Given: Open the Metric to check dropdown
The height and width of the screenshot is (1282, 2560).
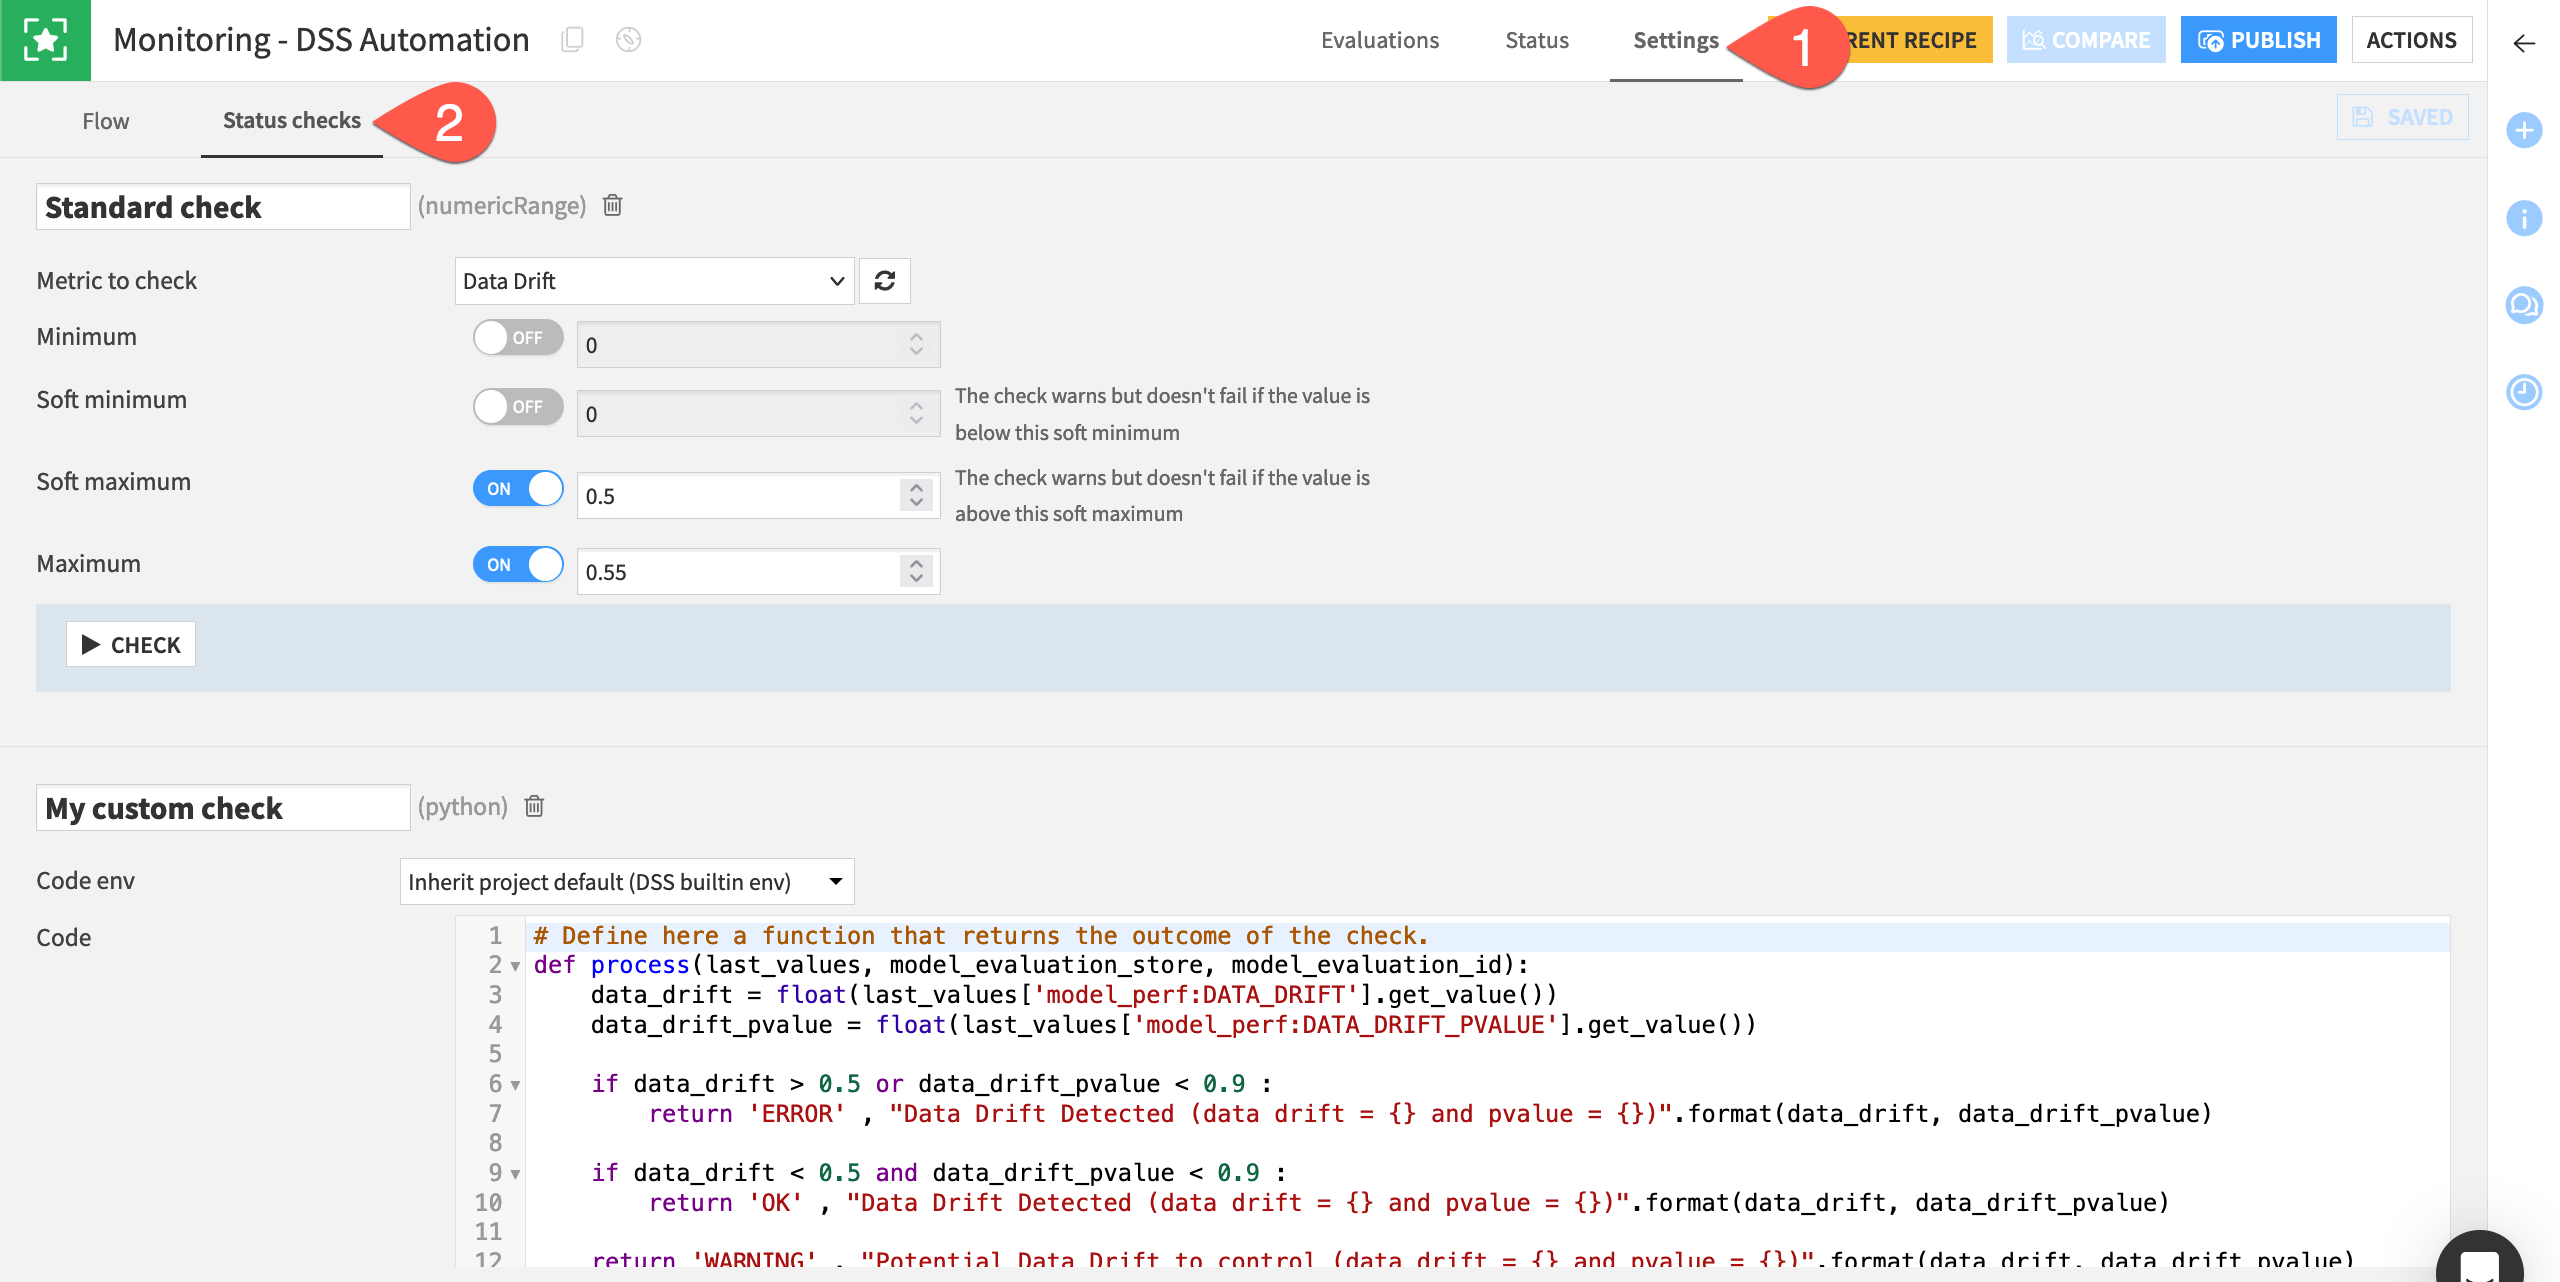Looking at the screenshot, I should point(655,281).
